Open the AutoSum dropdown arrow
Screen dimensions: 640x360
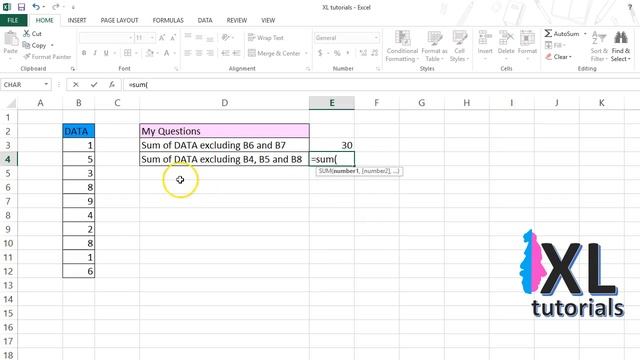click(x=585, y=33)
